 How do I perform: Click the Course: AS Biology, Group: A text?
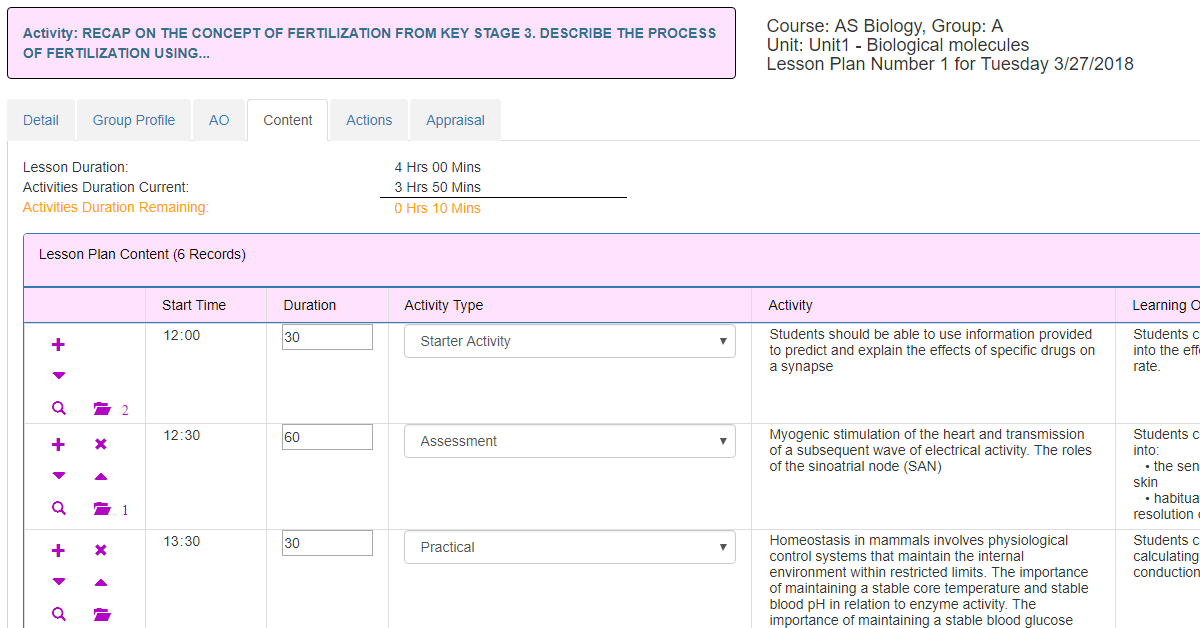point(885,27)
